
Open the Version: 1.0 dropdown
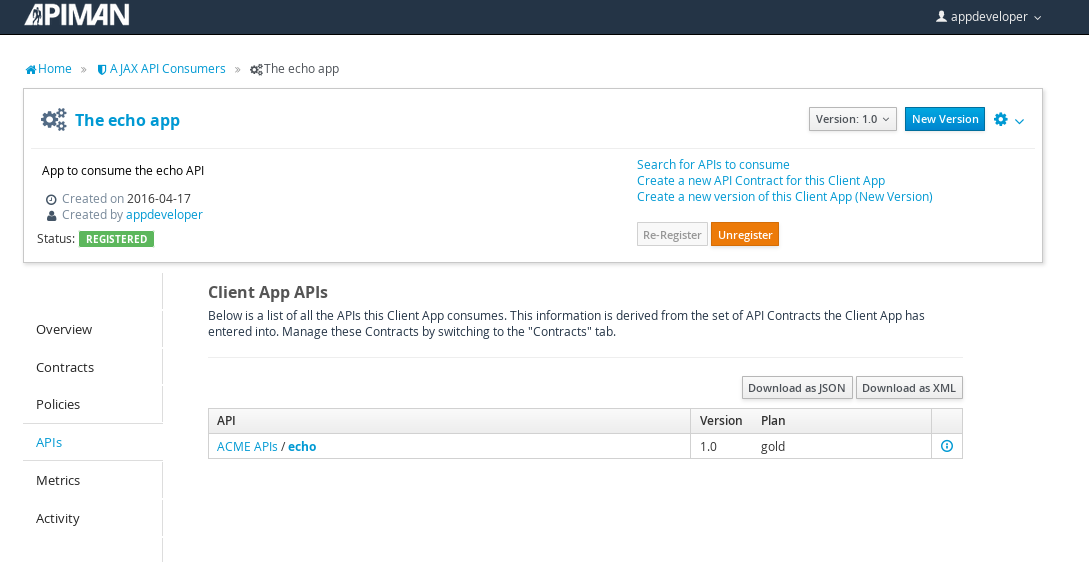pos(853,119)
